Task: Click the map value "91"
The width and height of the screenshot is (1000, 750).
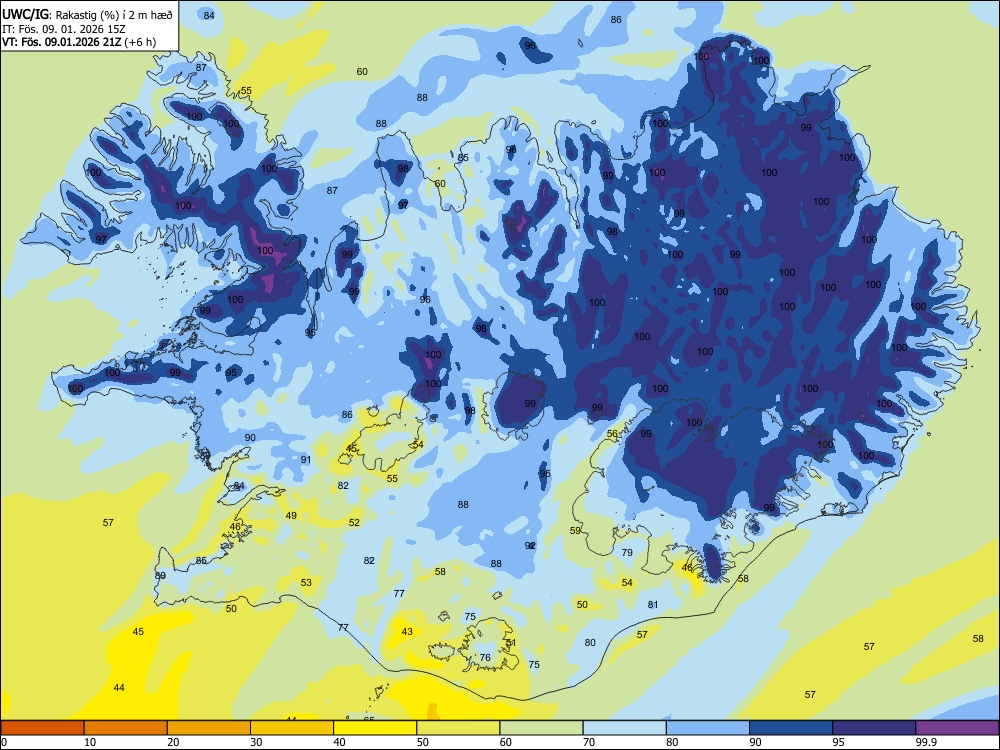Action: 305,459
